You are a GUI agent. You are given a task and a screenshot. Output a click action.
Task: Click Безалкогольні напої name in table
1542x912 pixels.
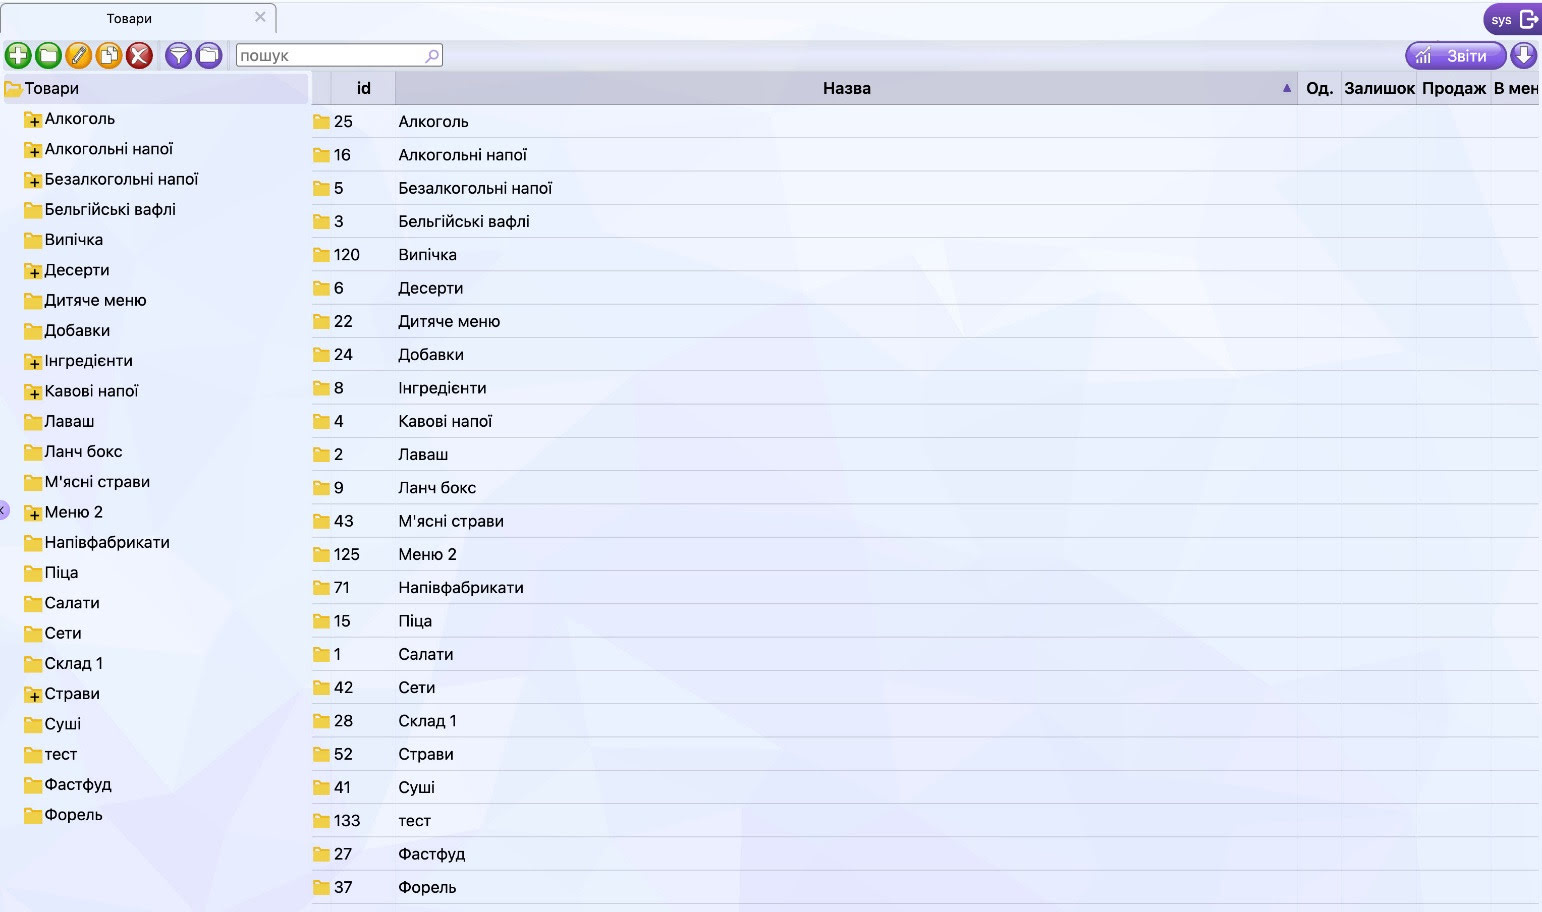point(475,188)
